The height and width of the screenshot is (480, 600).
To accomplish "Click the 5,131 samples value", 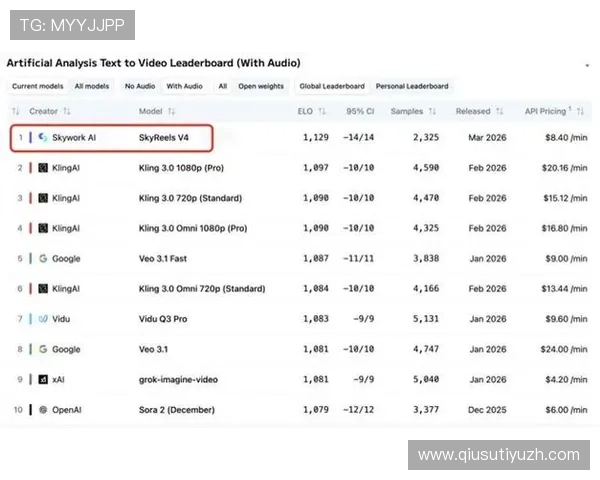I will [426, 319].
